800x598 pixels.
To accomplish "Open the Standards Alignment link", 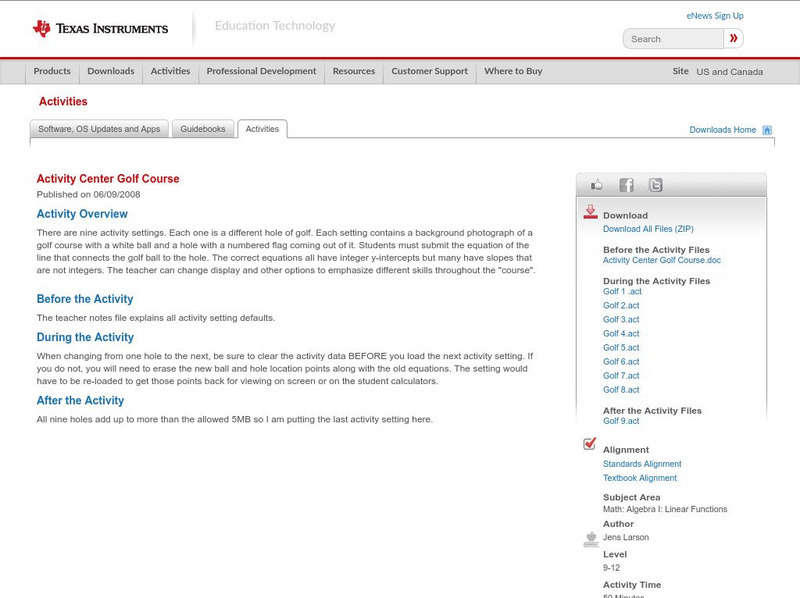I will [642, 464].
